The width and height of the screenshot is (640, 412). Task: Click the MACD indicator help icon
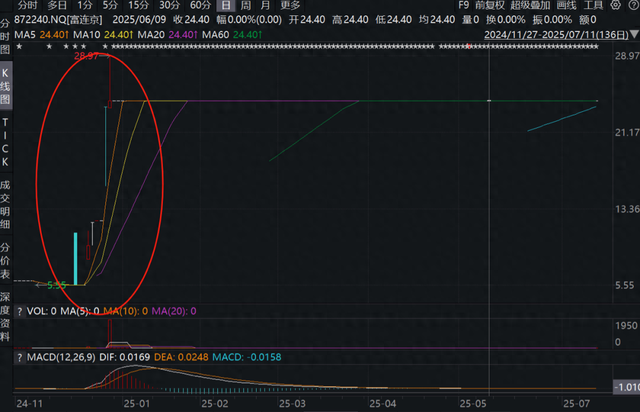[x=19, y=357]
